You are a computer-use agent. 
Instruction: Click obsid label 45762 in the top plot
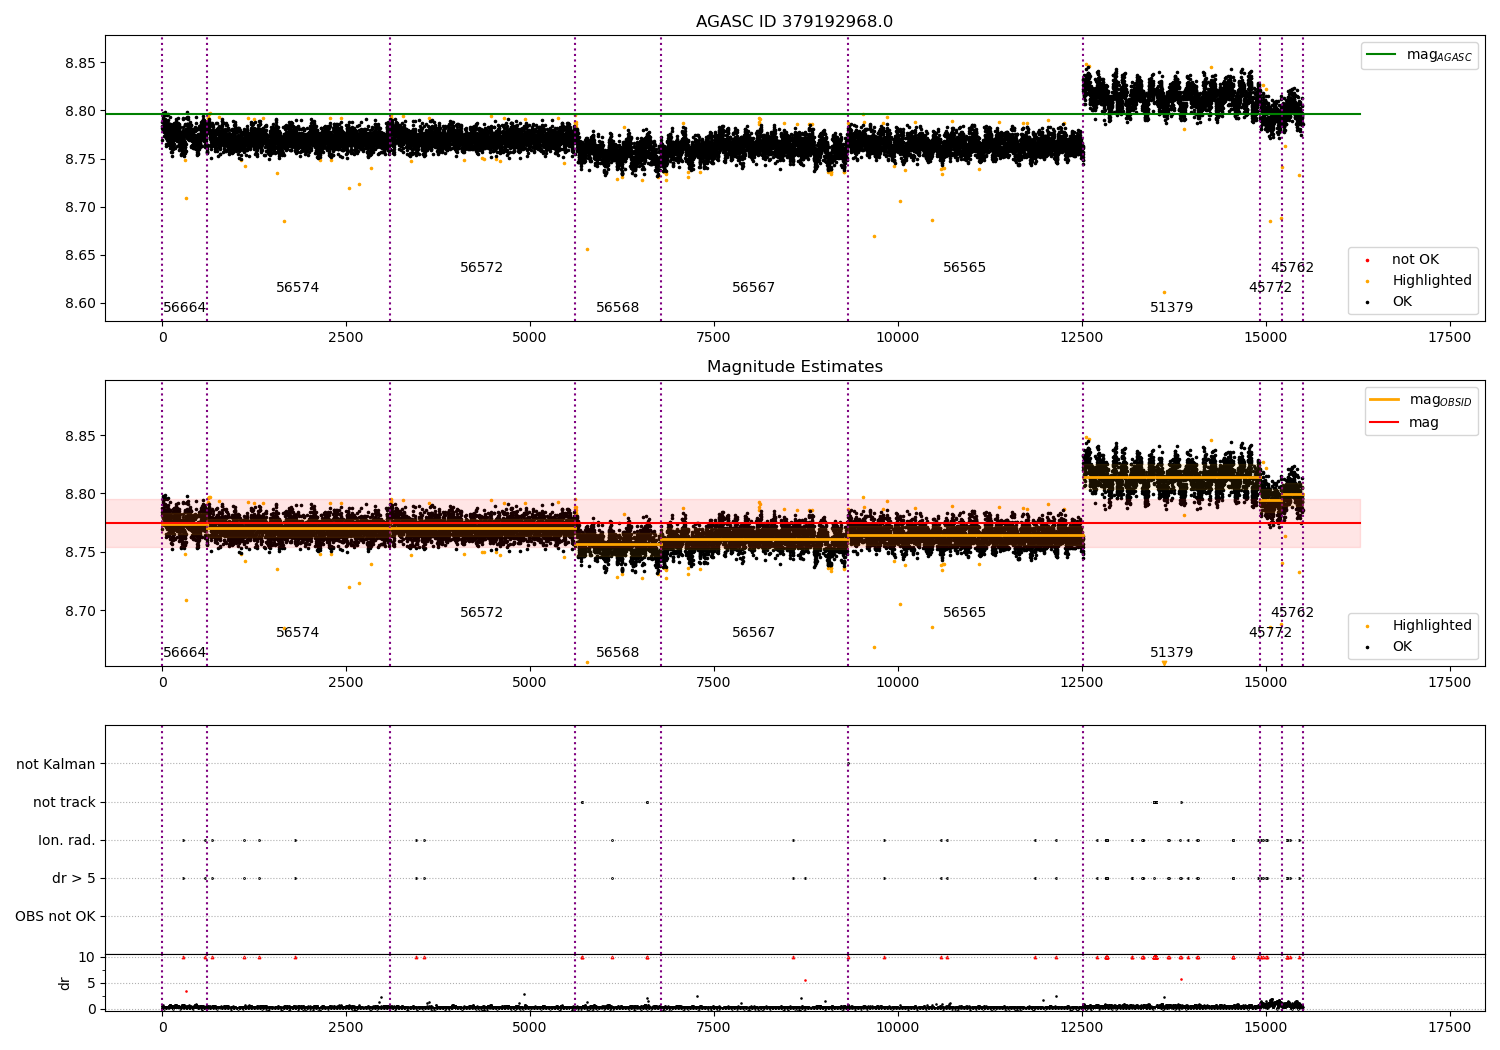(1292, 268)
